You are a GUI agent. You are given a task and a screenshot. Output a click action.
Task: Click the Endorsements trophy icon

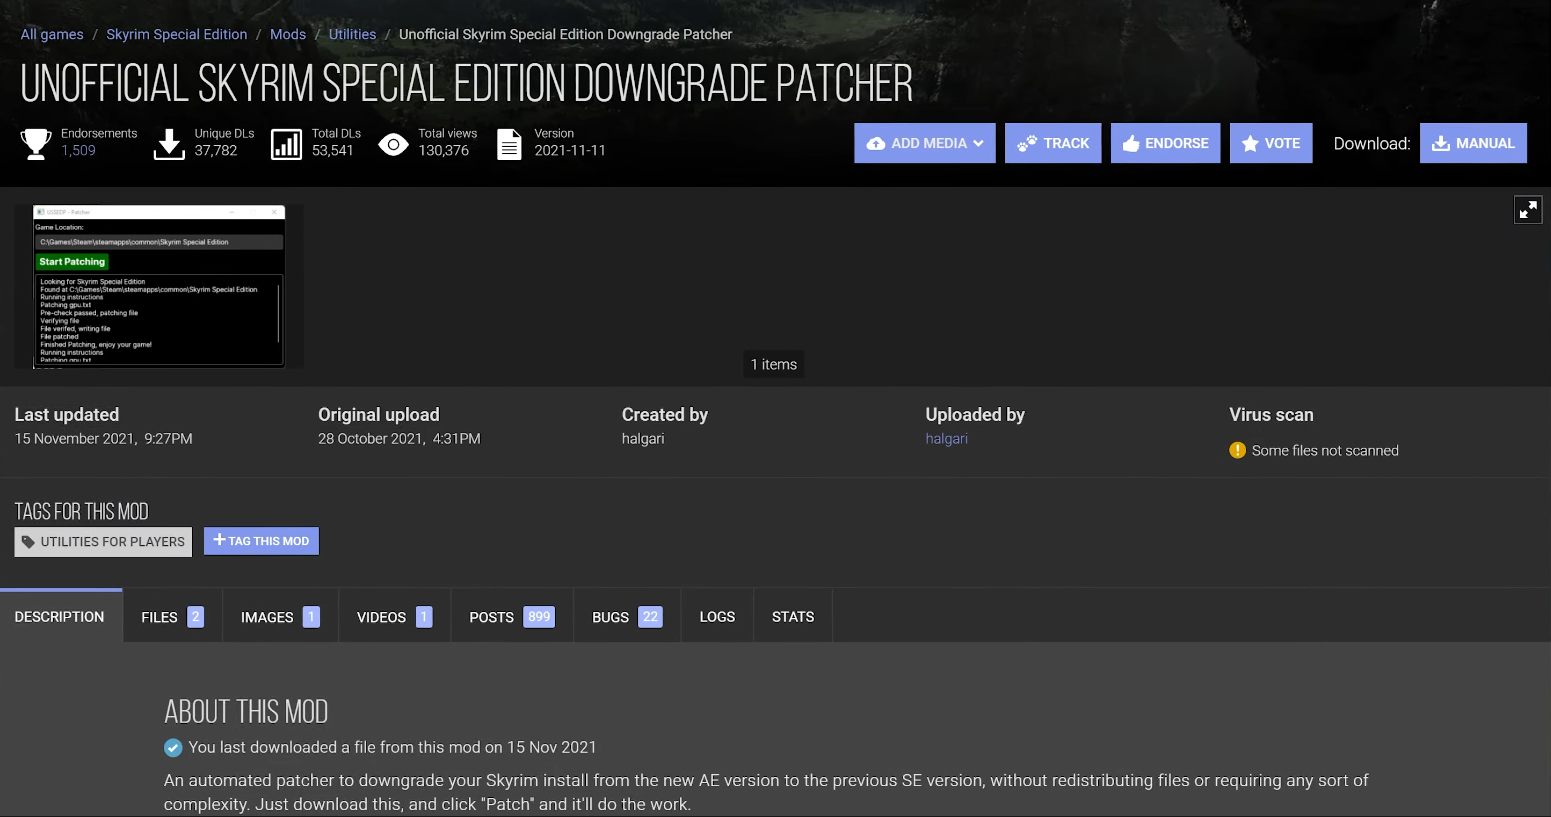coord(36,143)
